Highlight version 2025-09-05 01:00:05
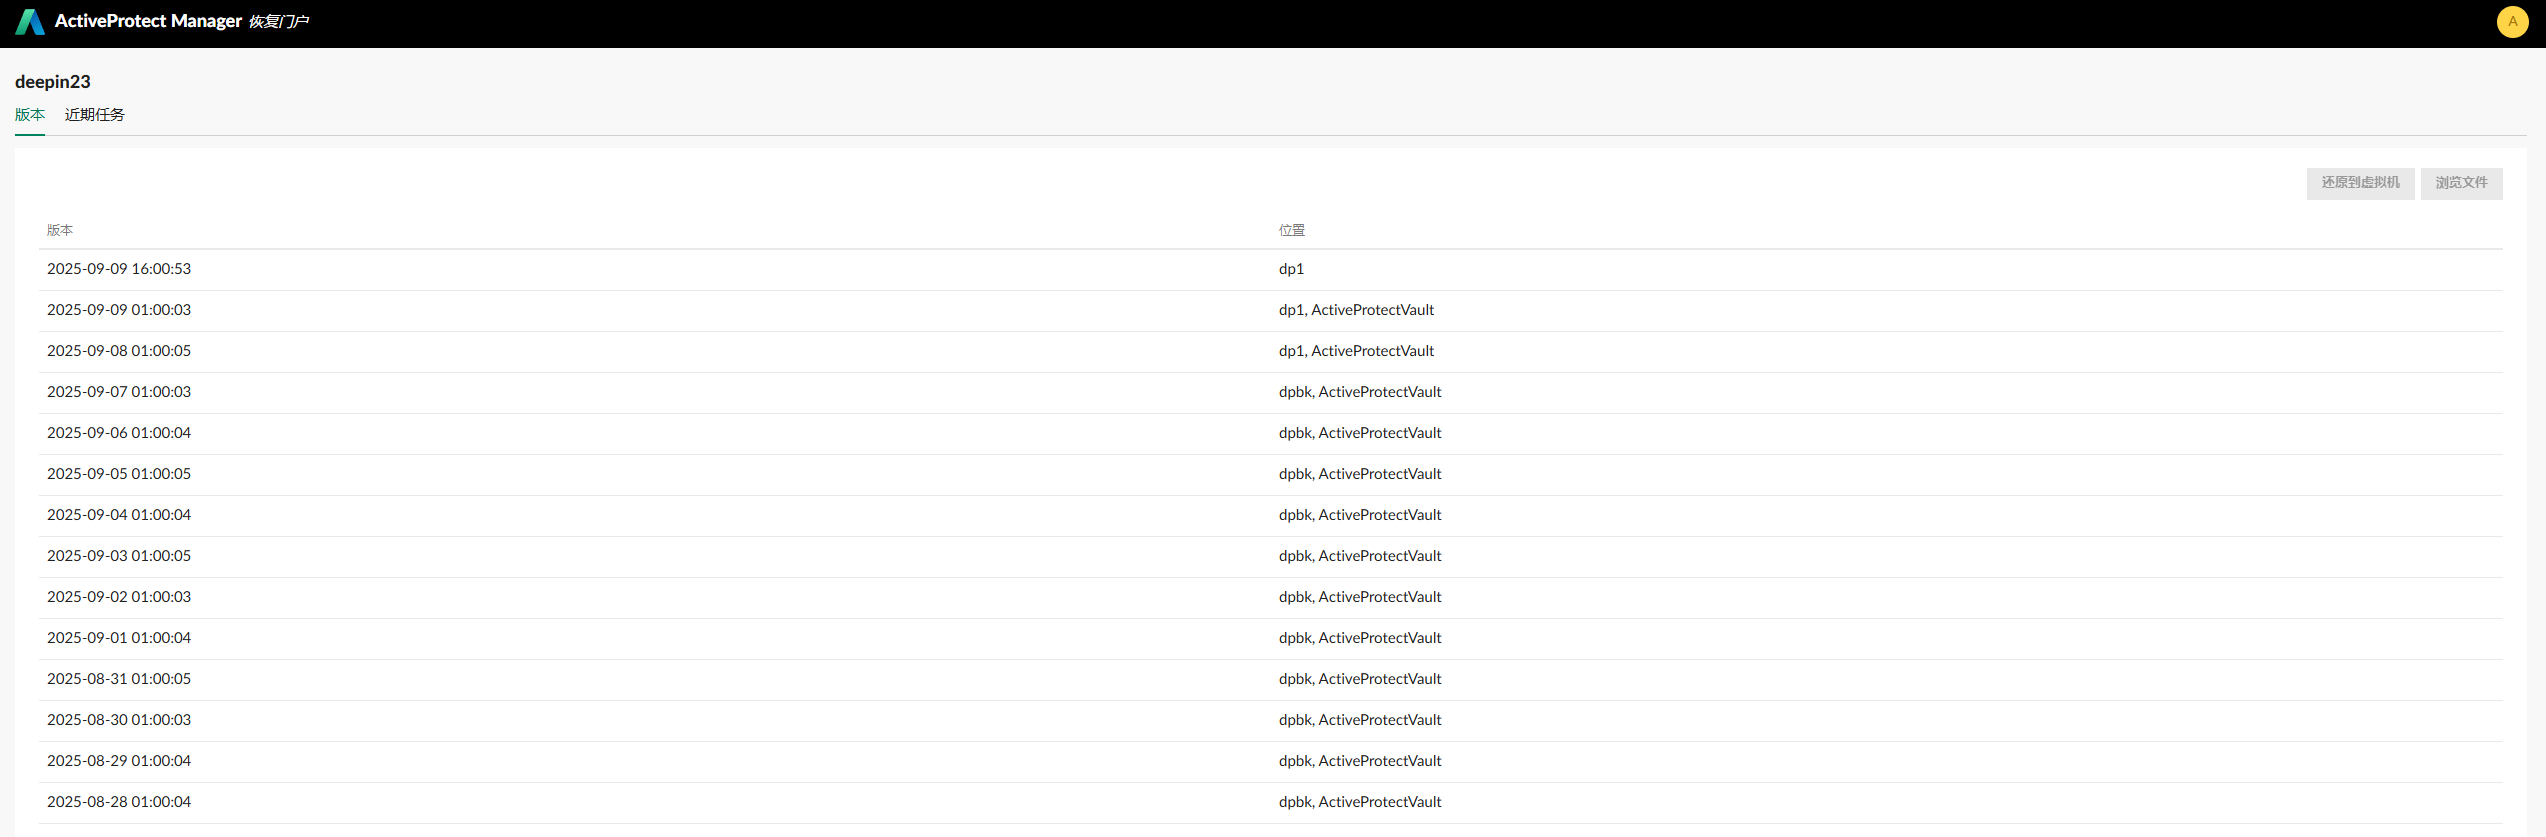The height and width of the screenshot is (837, 2546). pyautogui.click(x=119, y=474)
